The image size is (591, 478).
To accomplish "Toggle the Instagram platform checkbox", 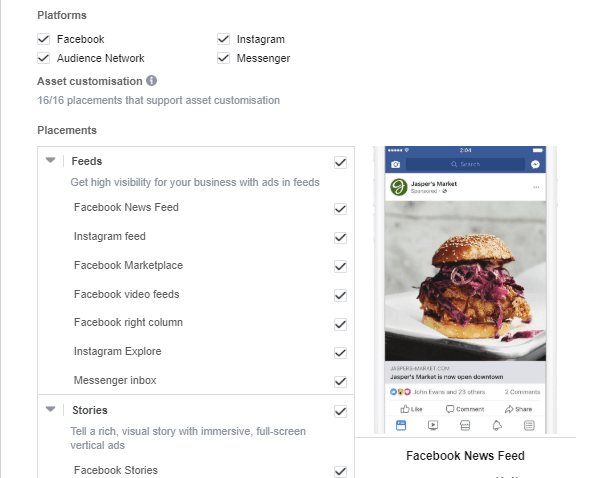I will pyautogui.click(x=224, y=39).
